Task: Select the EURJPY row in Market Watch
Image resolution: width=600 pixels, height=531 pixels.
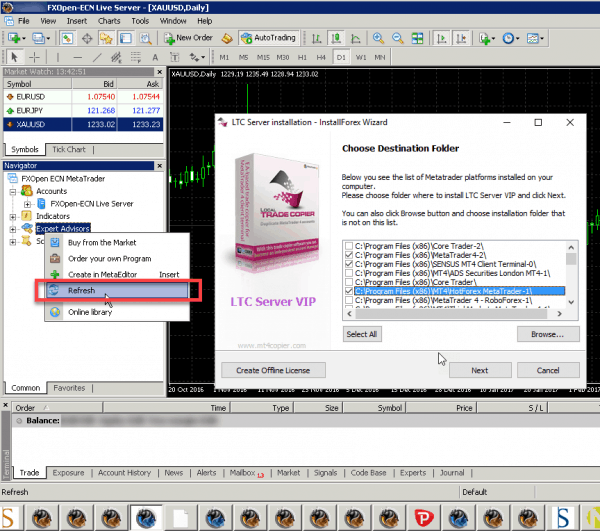Action: (83, 111)
